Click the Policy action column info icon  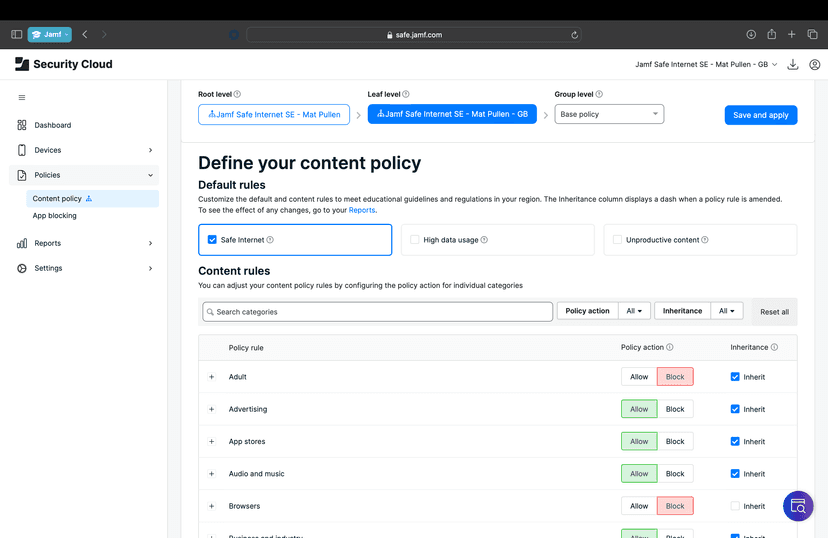pyautogui.click(x=670, y=347)
